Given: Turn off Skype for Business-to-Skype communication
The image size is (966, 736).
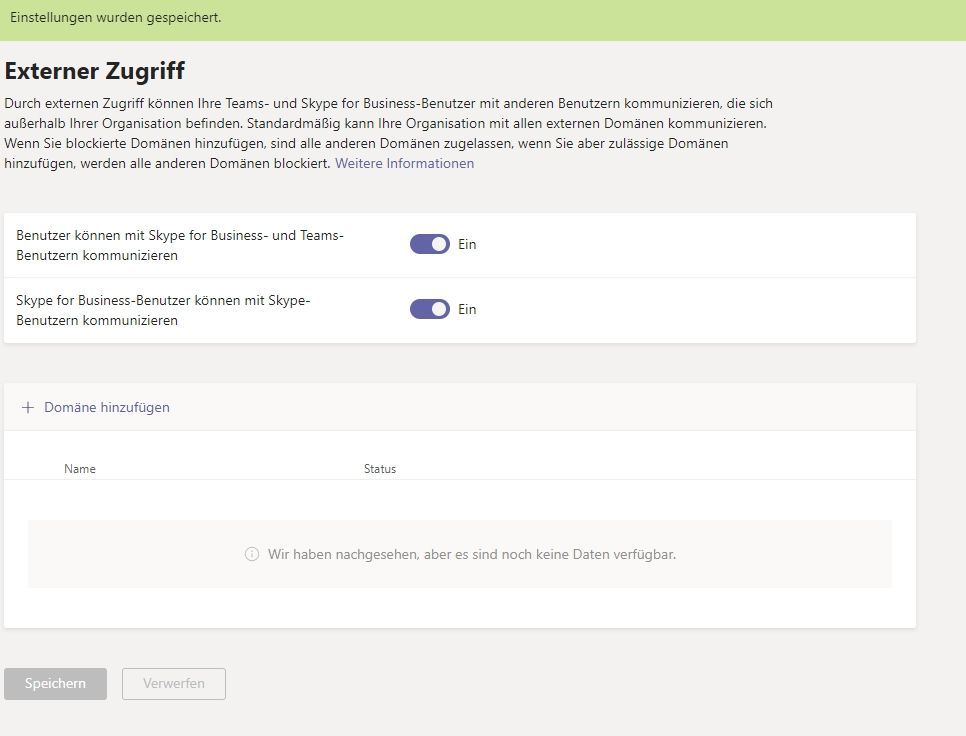Looking at the screenshot, I should tap(429, 309).
